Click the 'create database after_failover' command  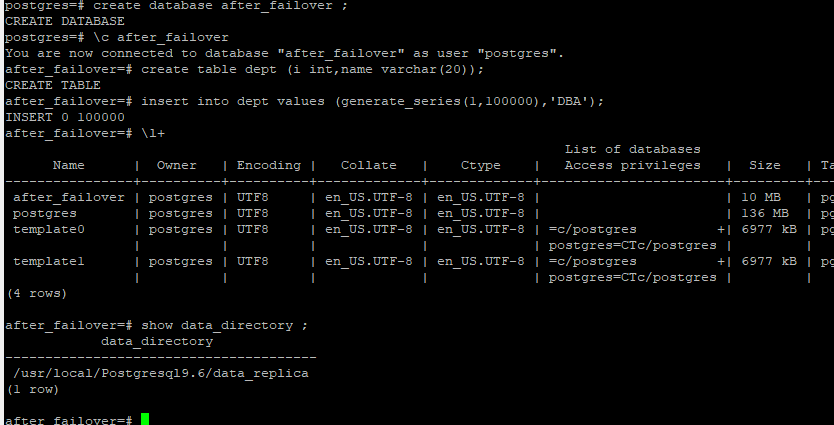click(x=220, y=6)
